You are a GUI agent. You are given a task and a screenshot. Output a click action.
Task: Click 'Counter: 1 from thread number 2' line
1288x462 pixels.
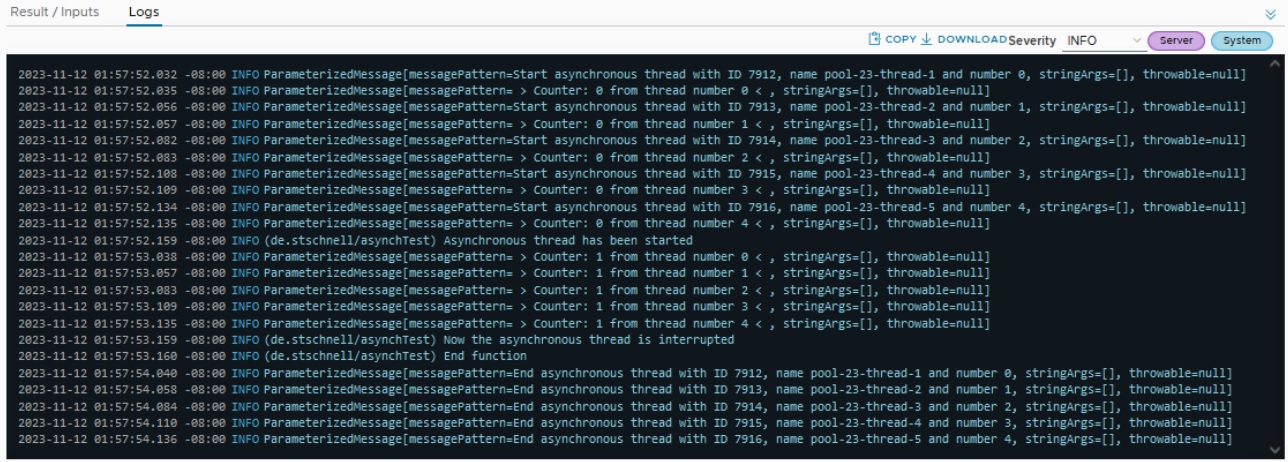[x=504, y=290]
